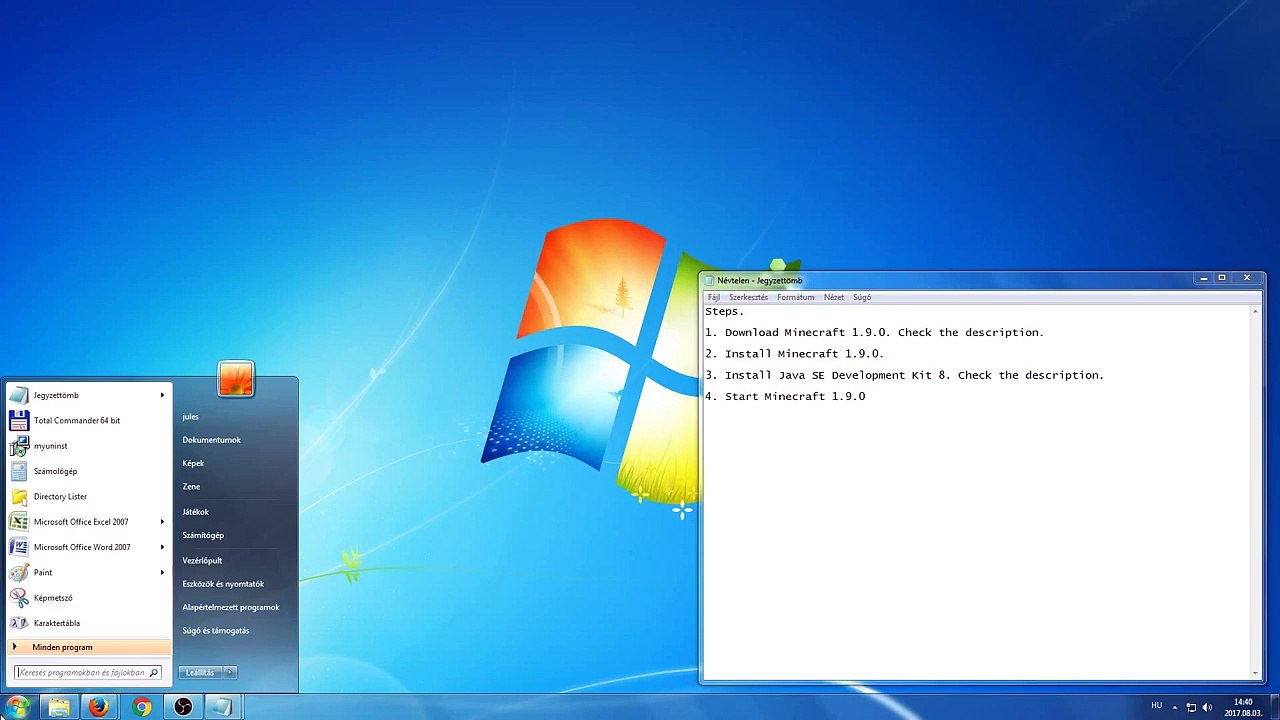This screenshot has height=720, width=1280.
Task: Expand Excel 2007 jump list arrow
Action: 162,522
